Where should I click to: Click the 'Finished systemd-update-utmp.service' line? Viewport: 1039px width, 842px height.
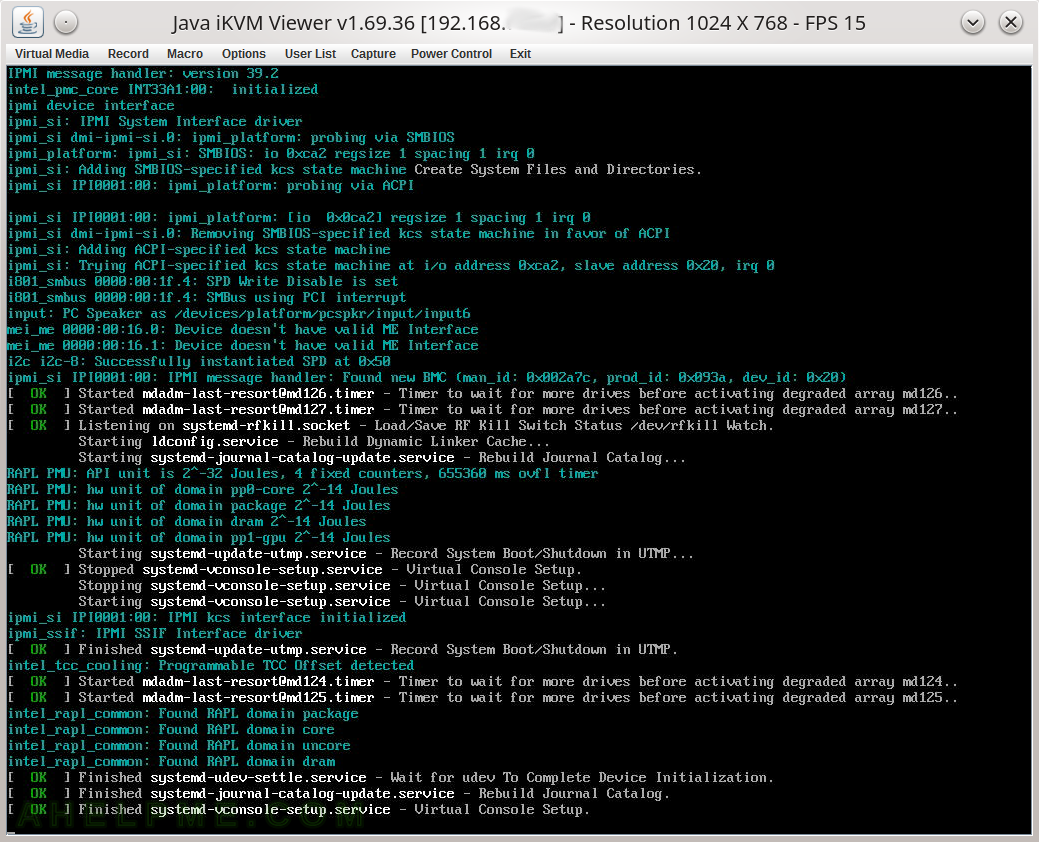tap(343, 649)
